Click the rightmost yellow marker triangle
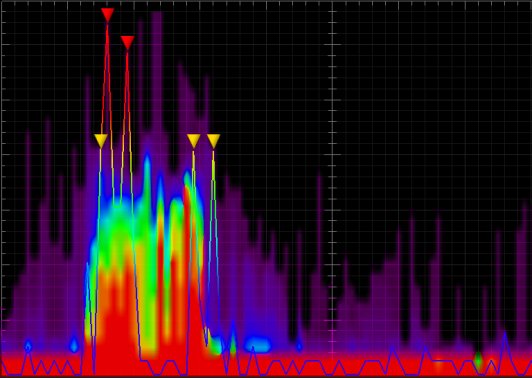The image size is (532, 378). (213, 141)
